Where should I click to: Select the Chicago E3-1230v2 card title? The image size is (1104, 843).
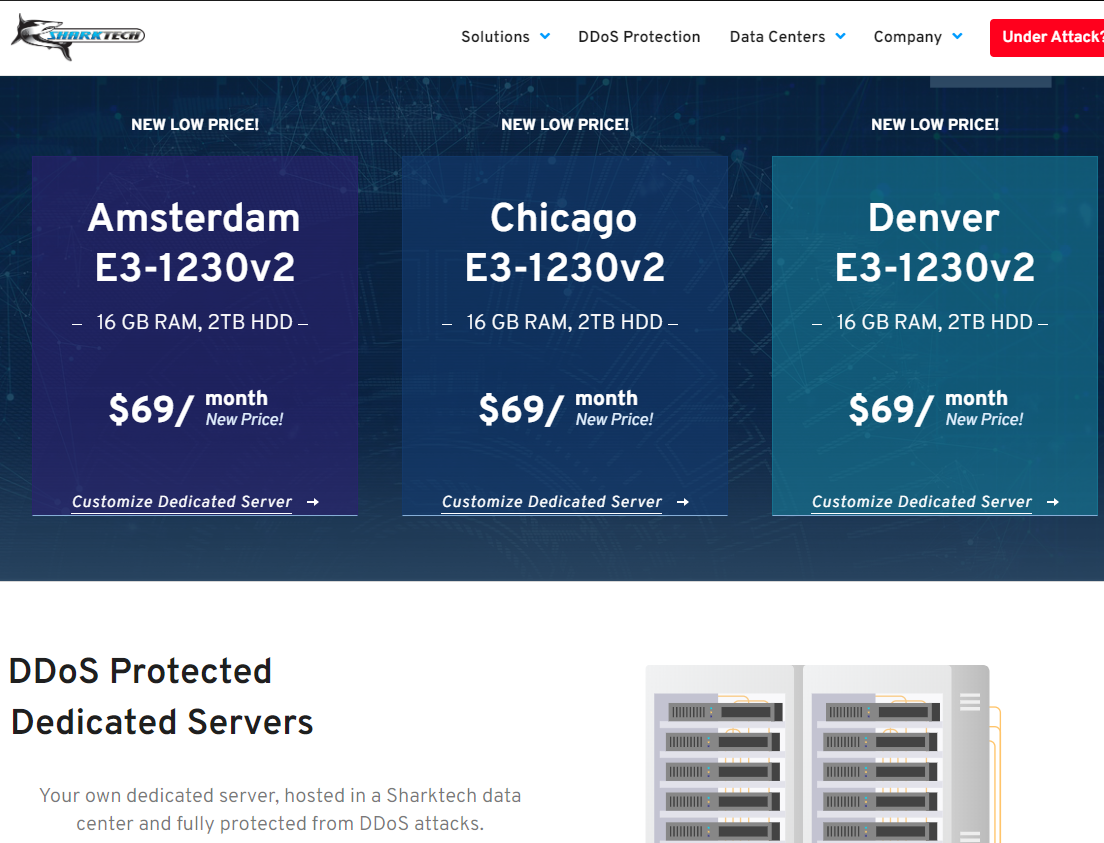click(565, 243)
